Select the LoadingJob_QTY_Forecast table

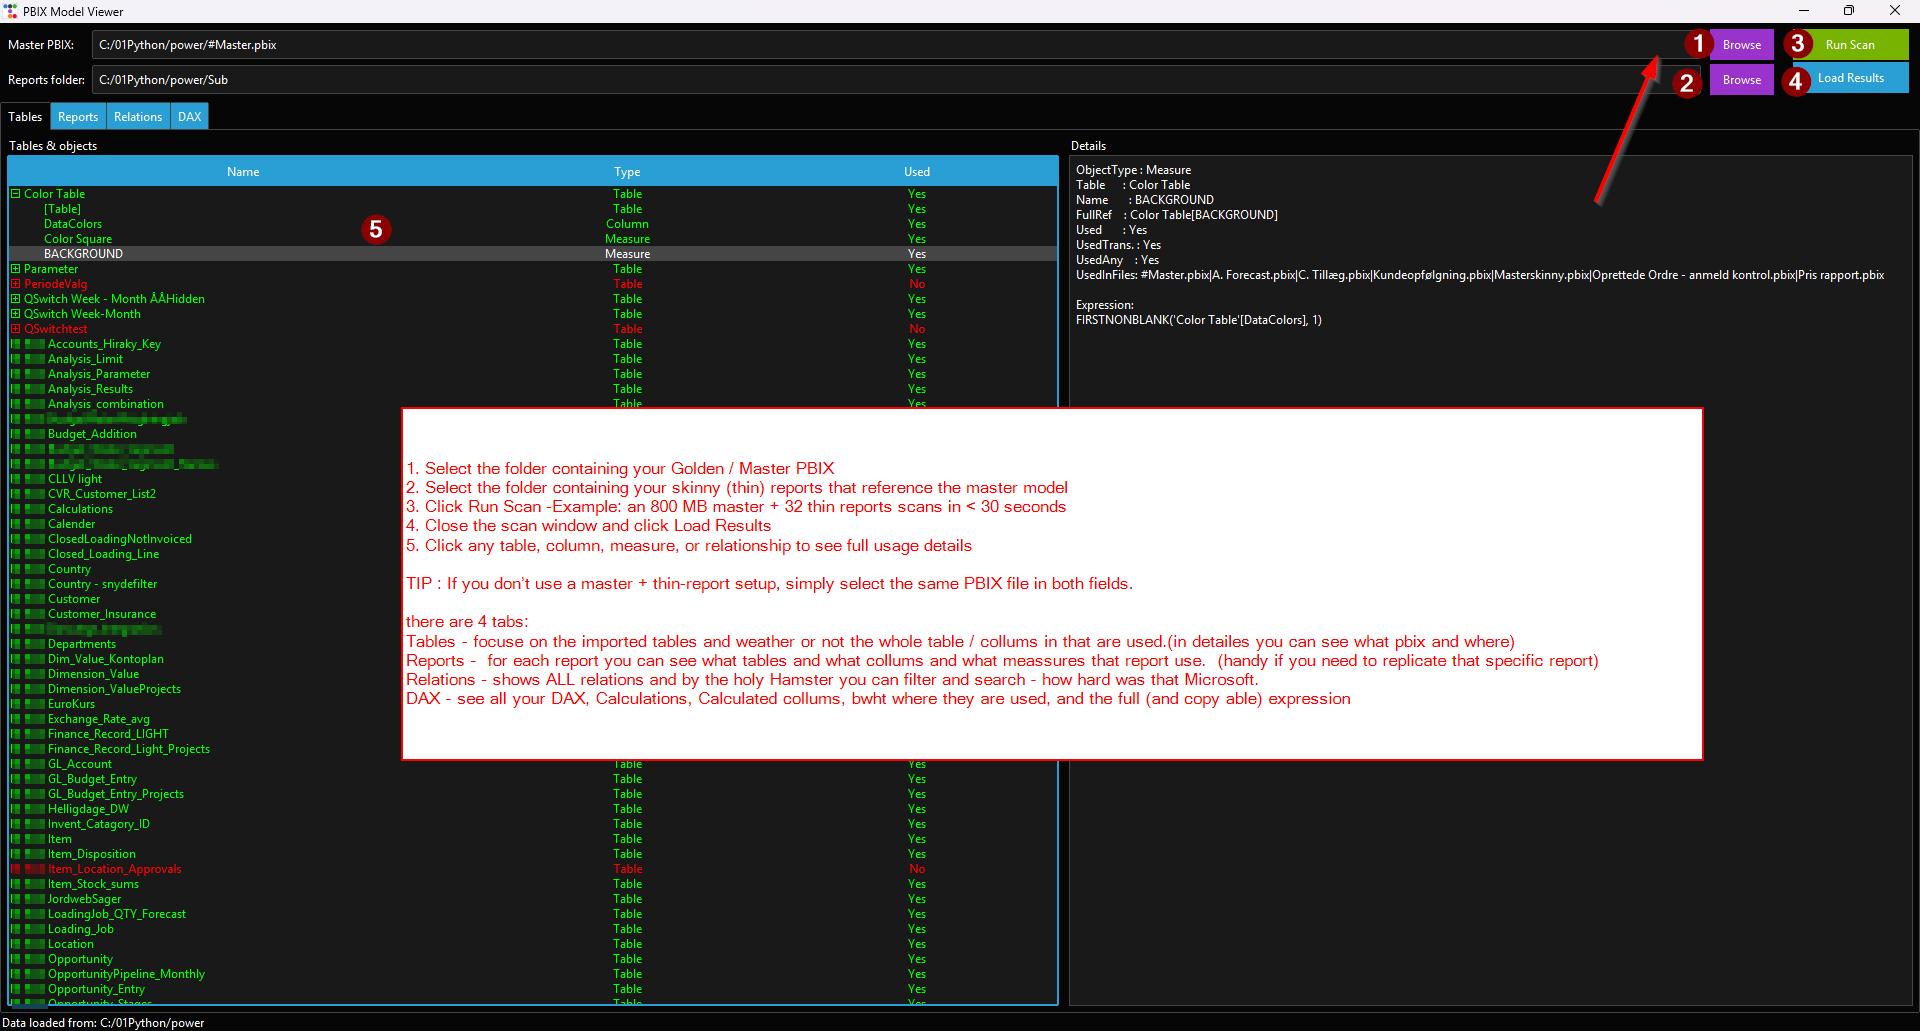(533, 914)
